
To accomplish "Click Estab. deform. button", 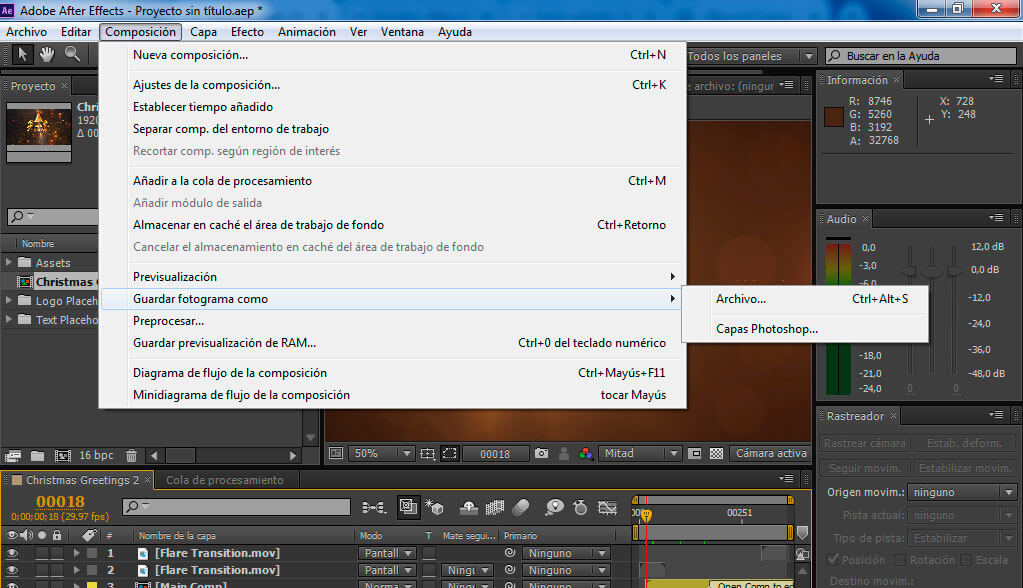I will pyautogui.click(x=964, y=443).
